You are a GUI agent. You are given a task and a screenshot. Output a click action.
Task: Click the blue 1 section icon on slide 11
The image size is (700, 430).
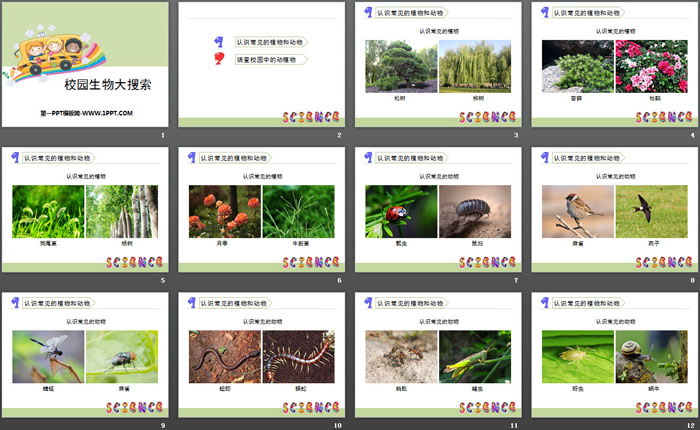[368, 302]
